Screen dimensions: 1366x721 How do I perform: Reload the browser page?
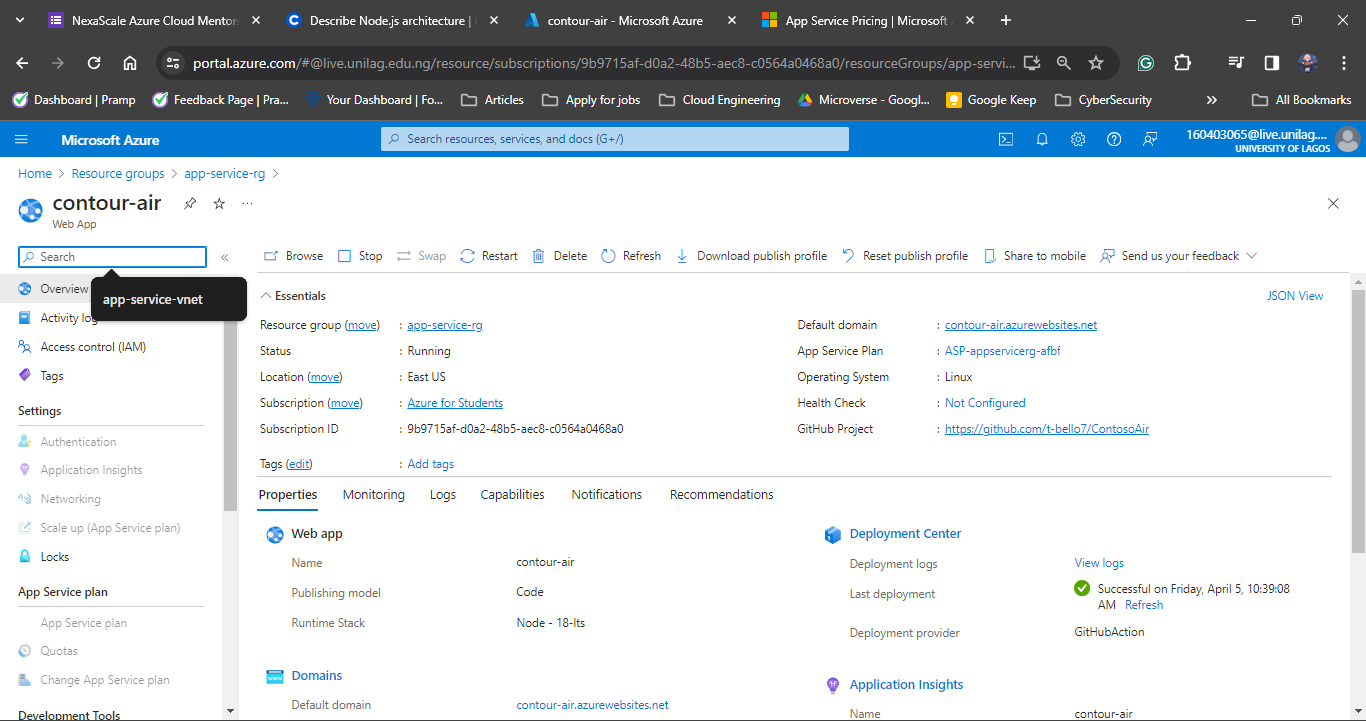pyautogui.click(x=94, y=63)
